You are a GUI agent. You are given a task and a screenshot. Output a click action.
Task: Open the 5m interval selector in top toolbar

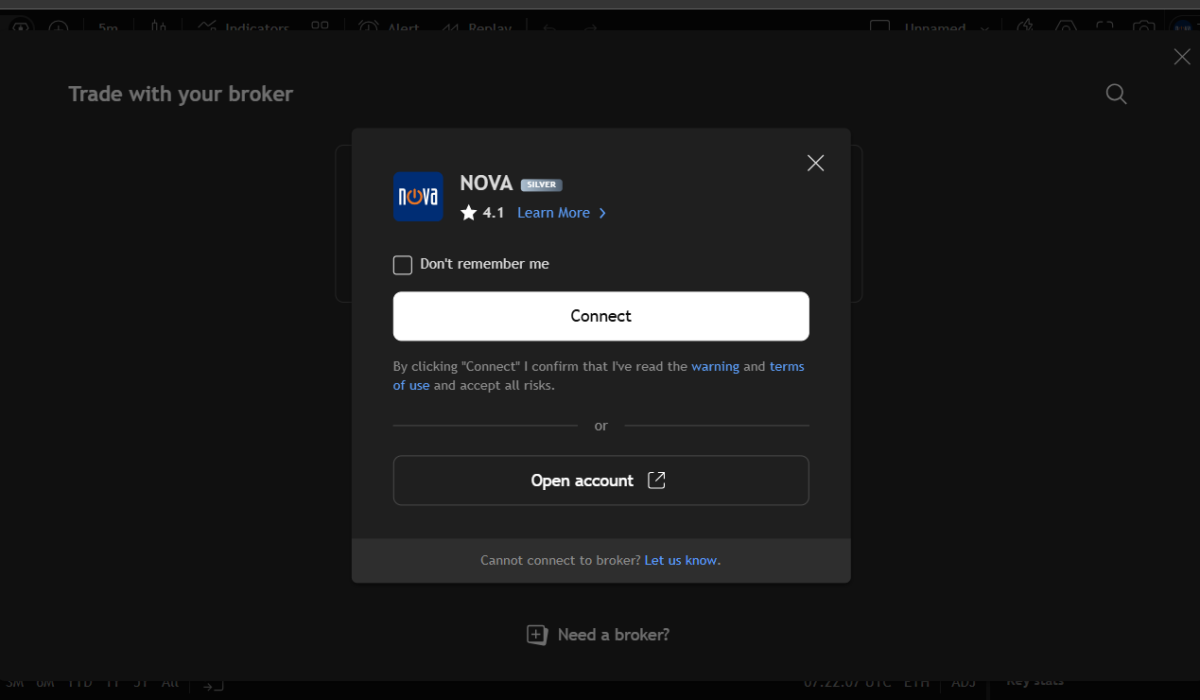(x=108, y=28)
